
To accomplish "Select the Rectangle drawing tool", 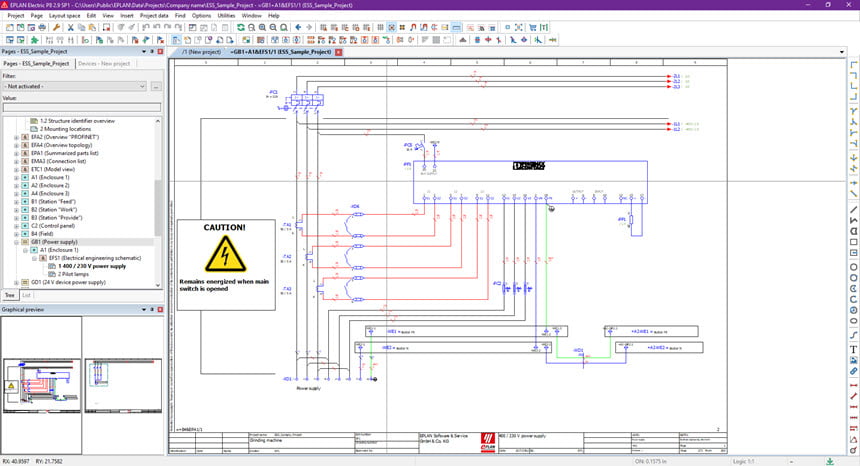I will coord(853,242).
